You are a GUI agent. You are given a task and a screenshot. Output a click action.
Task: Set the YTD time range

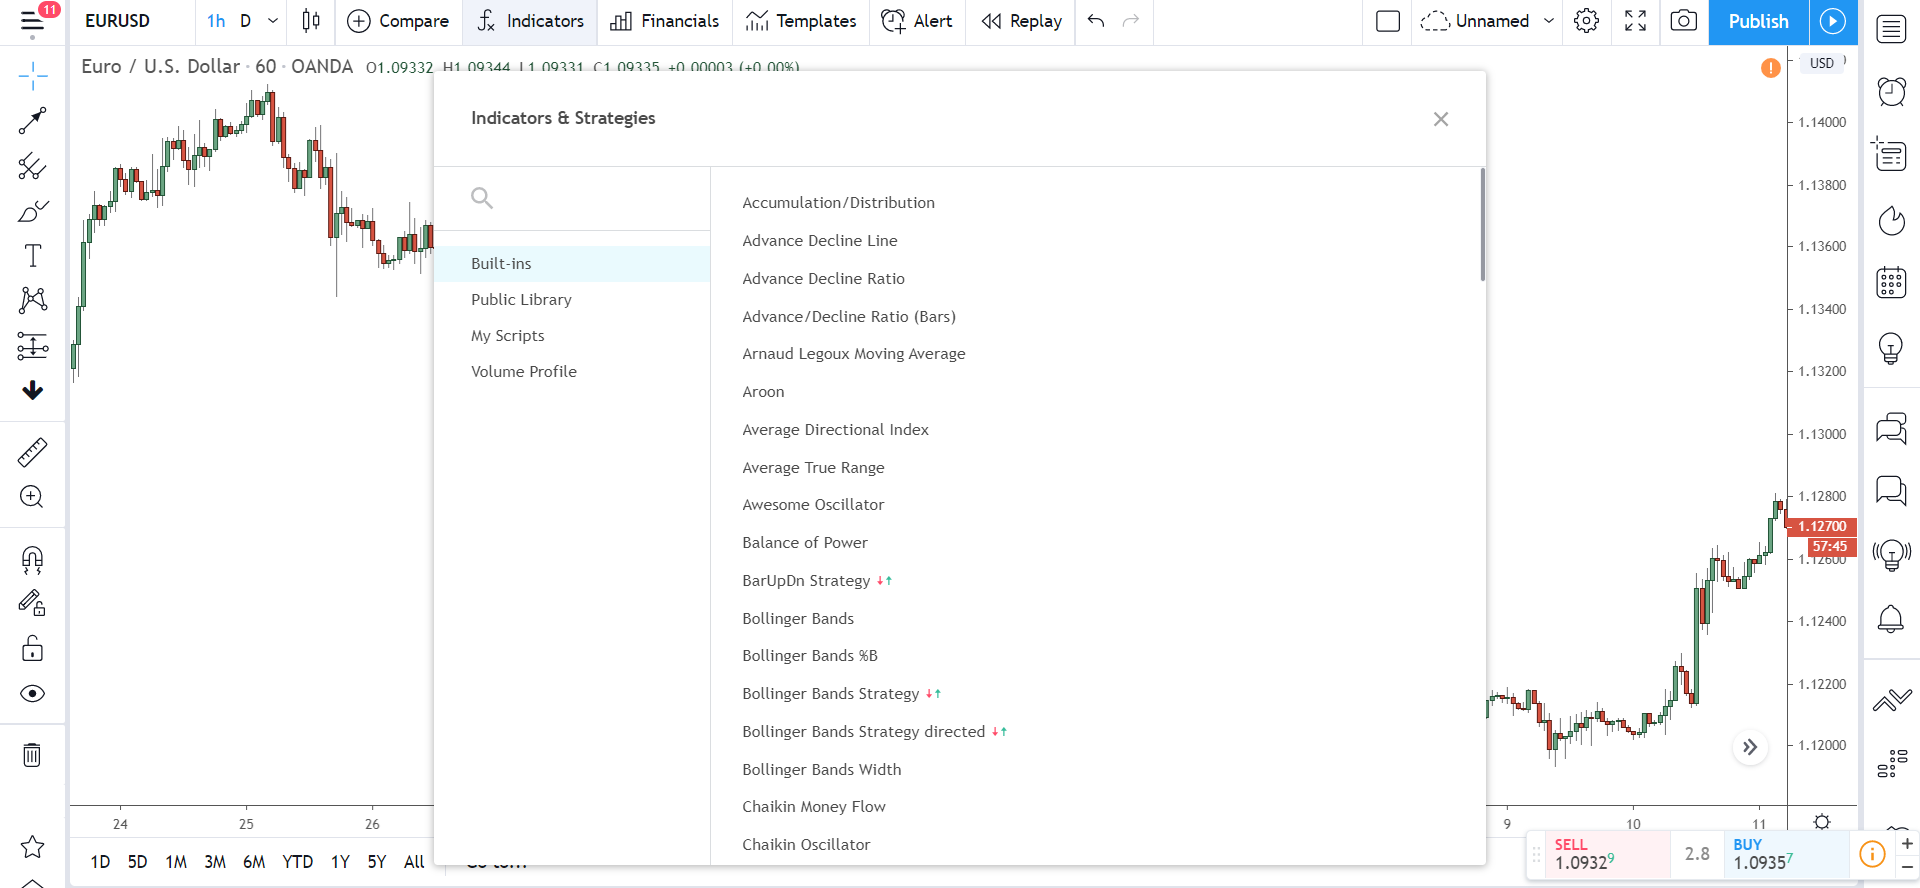[x=297, y=862]
